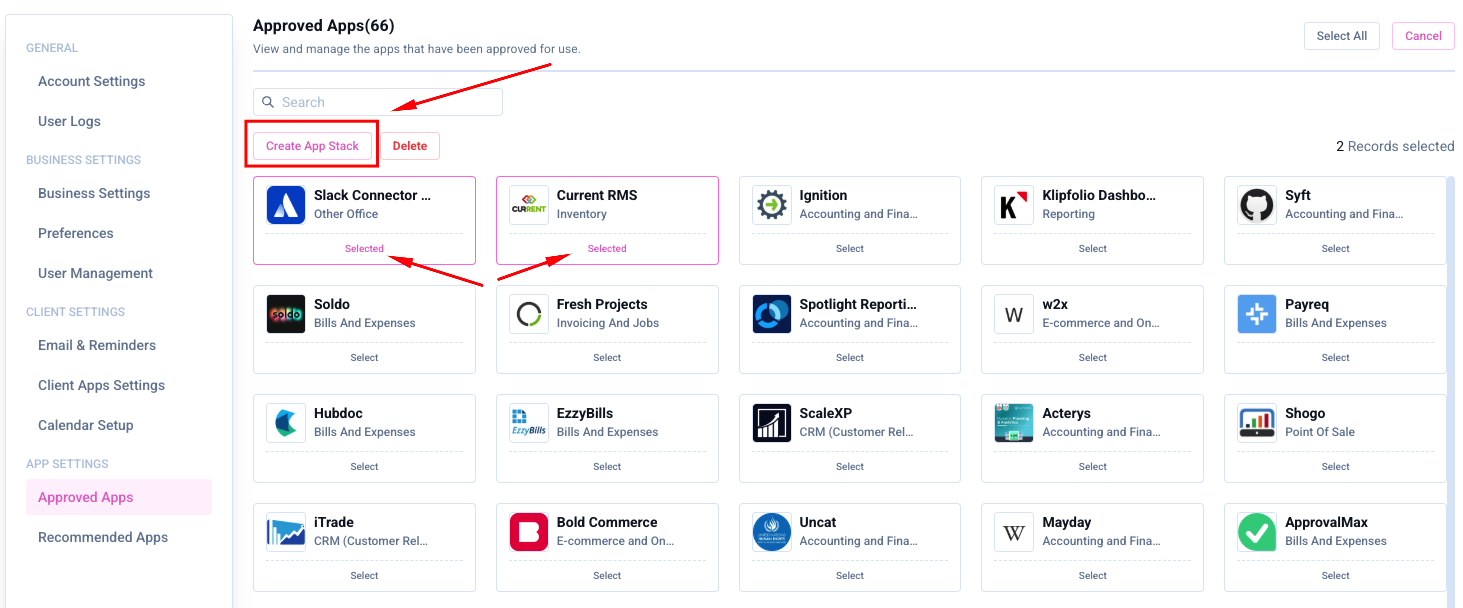This screenshot has width=1463, height=608.
Task: Select the ApprovalMax app
Action: point(1336,576)
